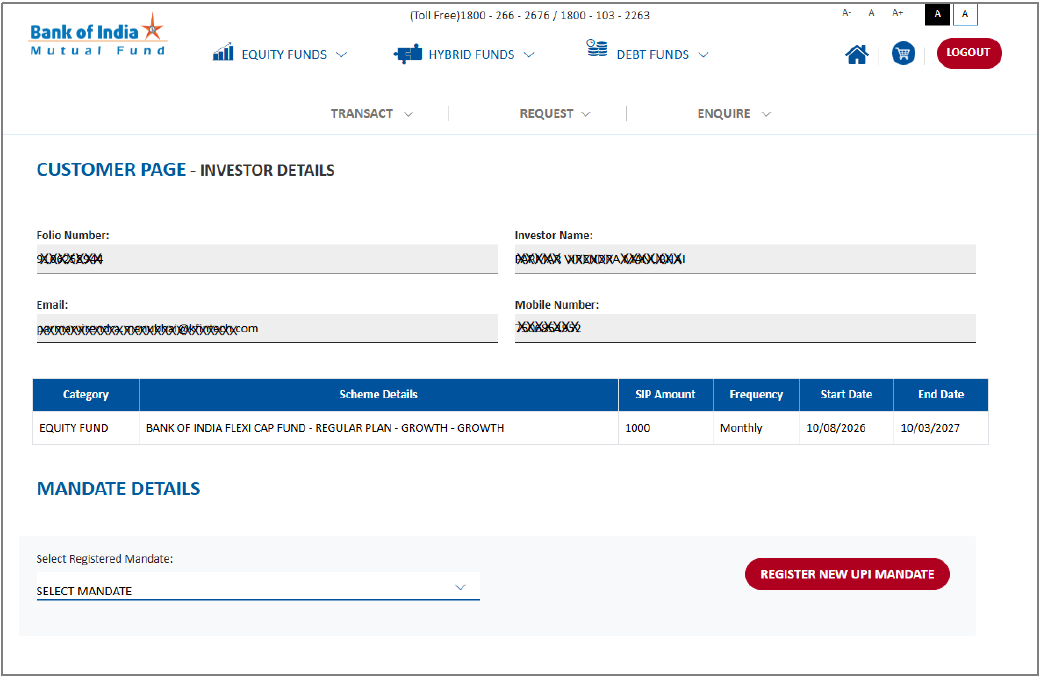The image size is (1041, 677).
Task: Open the Select Mandate dropdown
Action: click(x=258, y=587)
